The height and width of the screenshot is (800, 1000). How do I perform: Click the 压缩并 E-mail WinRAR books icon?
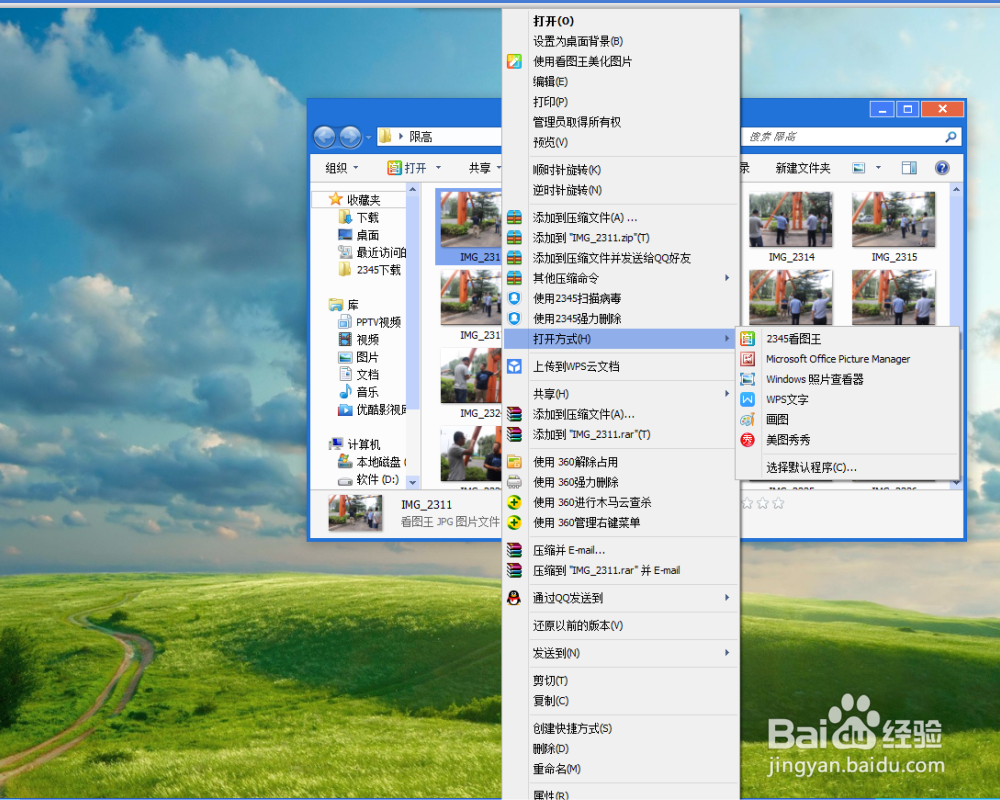click(x=514, y=550)
